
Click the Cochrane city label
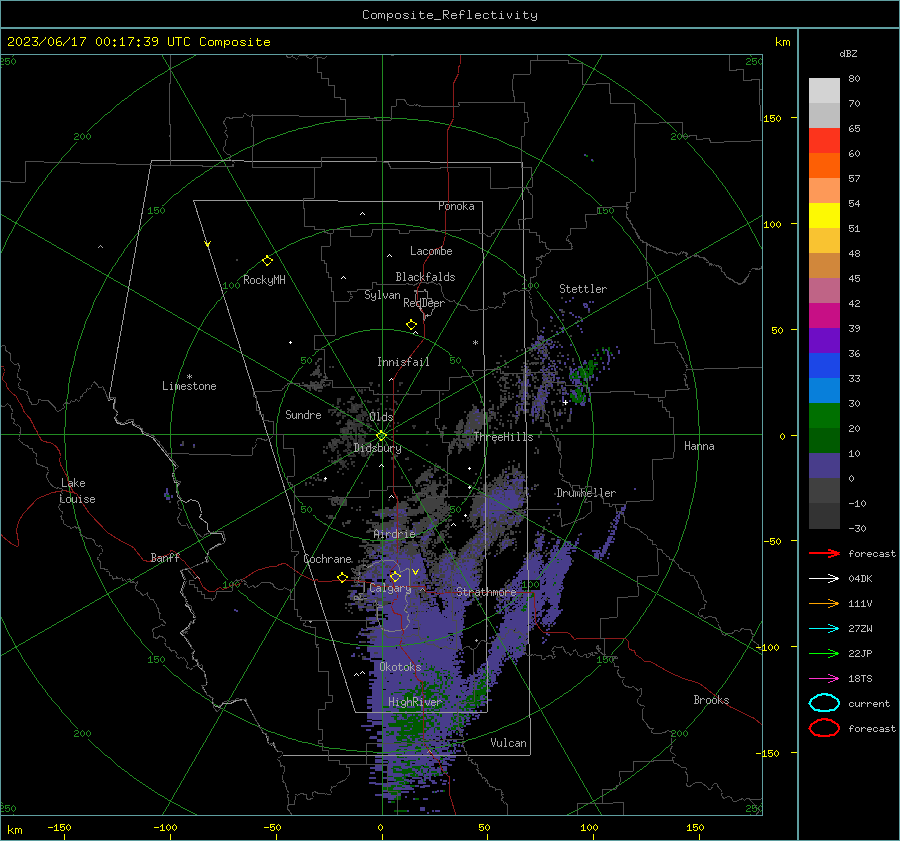[x=327, y=559]
